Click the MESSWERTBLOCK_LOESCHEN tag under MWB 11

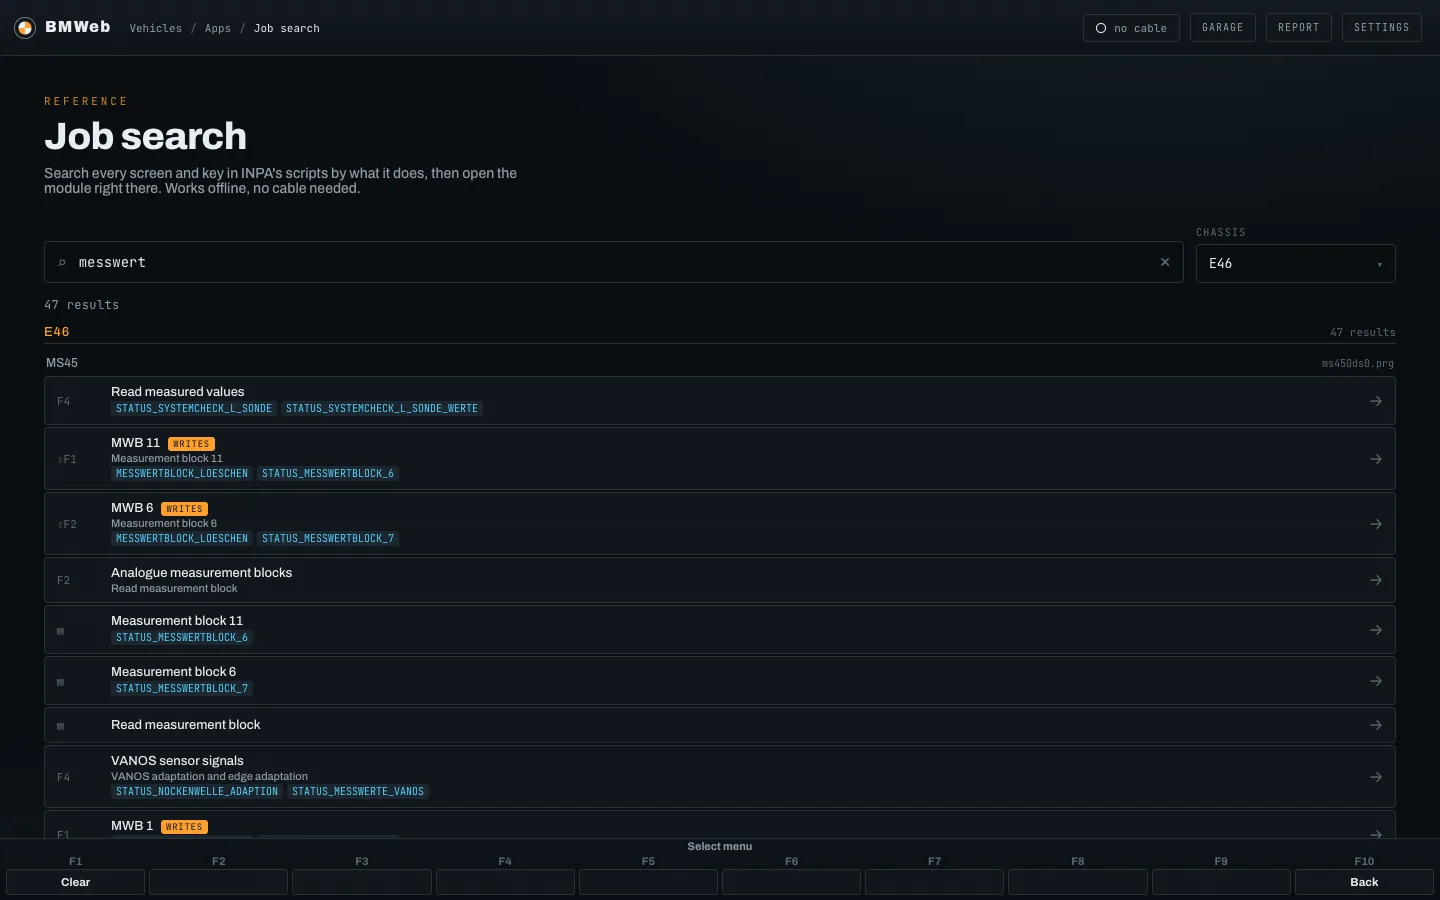coord(182,473)
